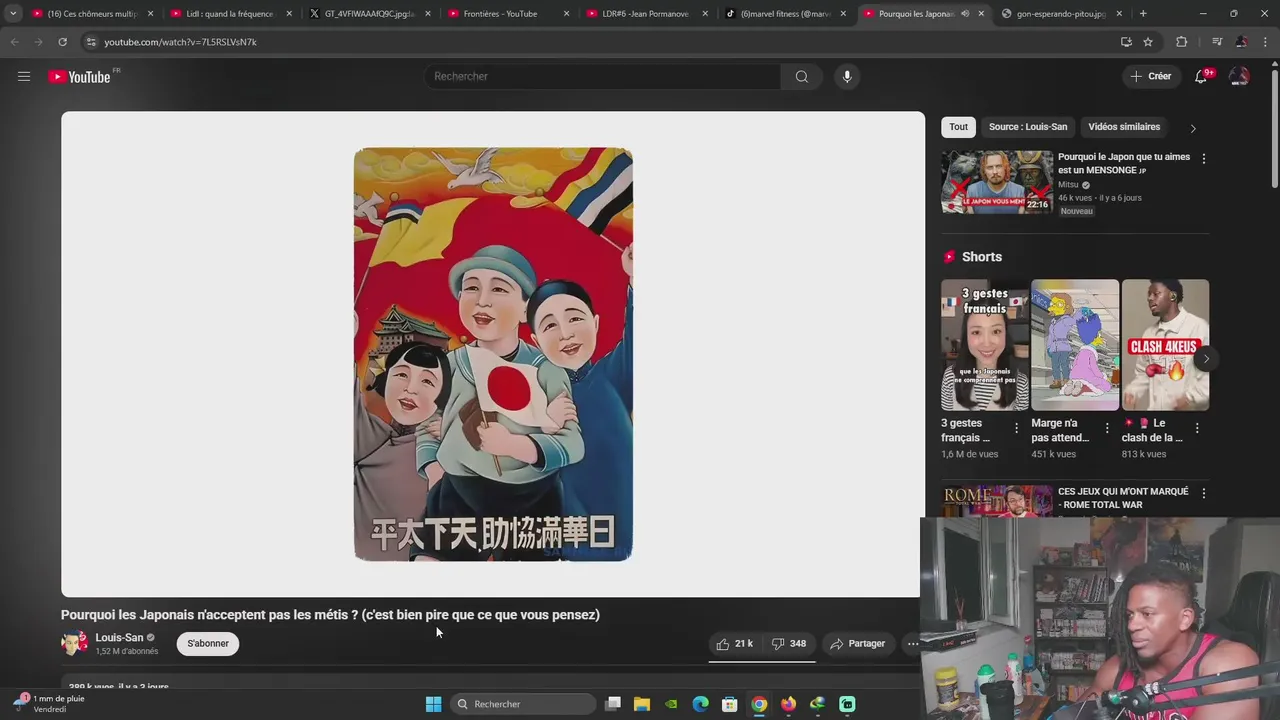Viewport: 1280px width, 720px height.
Task: Open Louis-San channel name link
Action: (119, 637)
